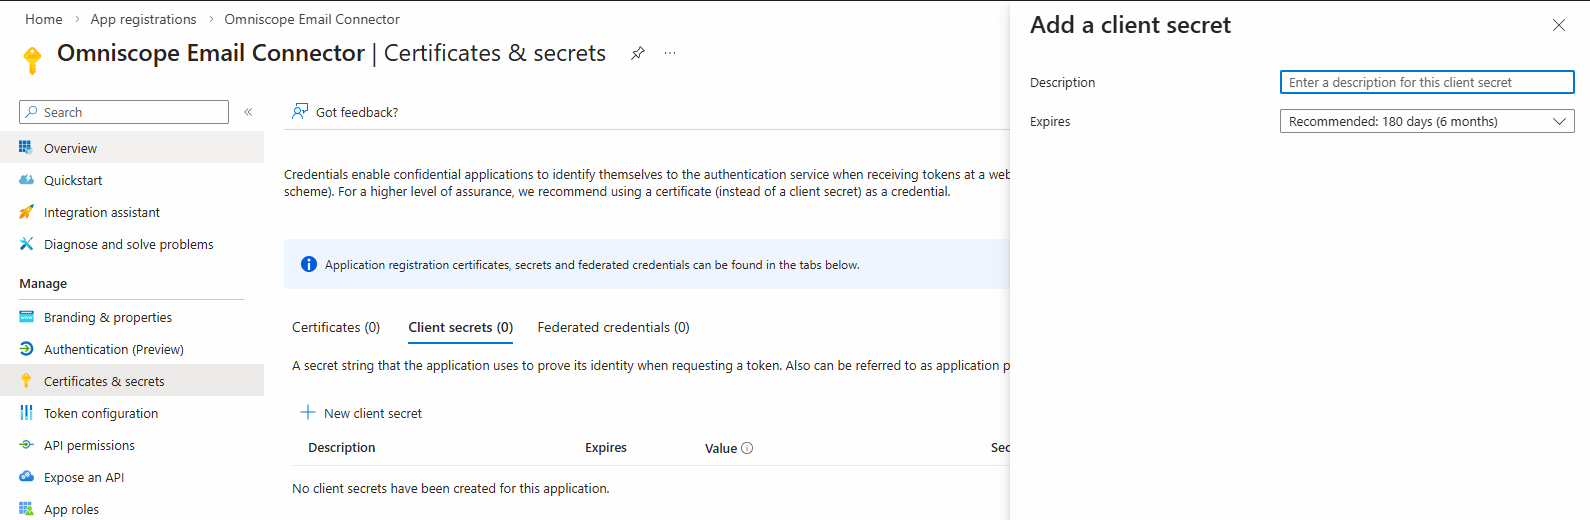Open Overview in the sidebar menu
This screenshot has width=1590, height=520.
132,148
